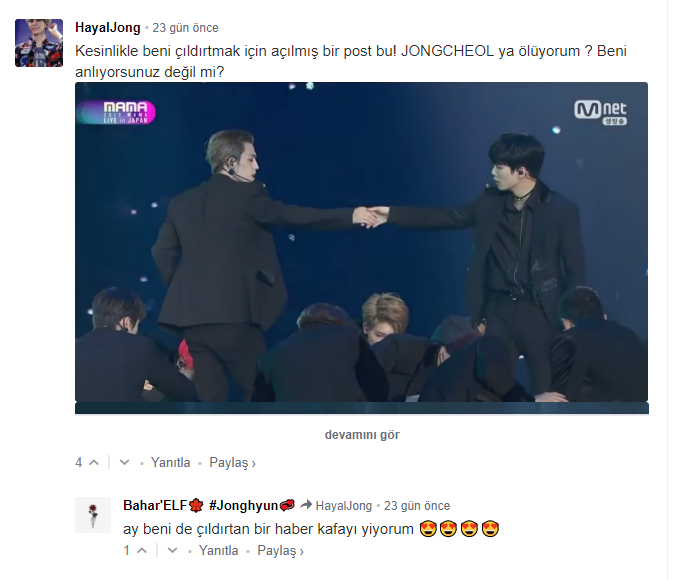Click the Mnet logo in the image
Image resolution: width=673 pixels, height=580 pixels.
pyautogui.click(x=600, y=112)
